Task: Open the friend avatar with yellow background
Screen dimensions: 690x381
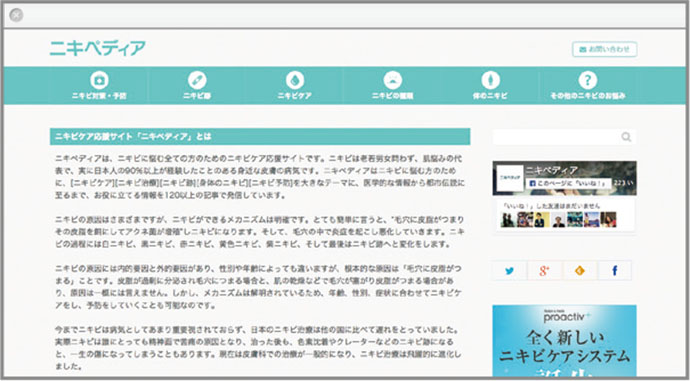Action: (x=541, y=220)
